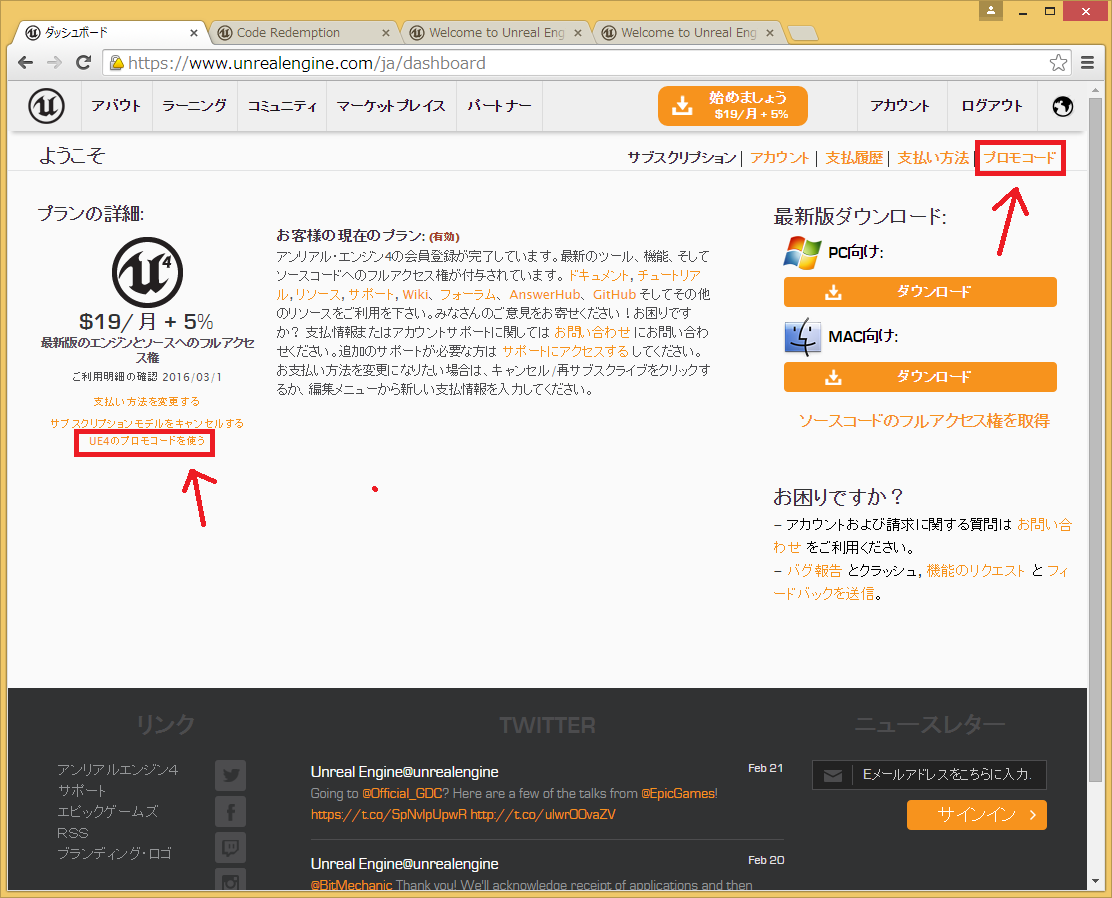
Task: Click the PC向け ダウンロード button
Action: [920, 292]
